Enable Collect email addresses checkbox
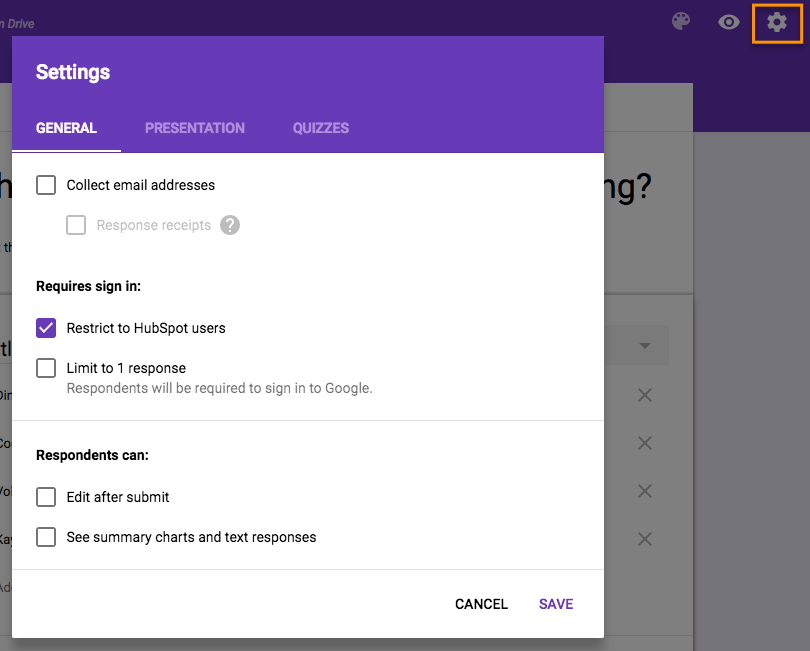This screenshot has width=810, height=651. (x=46, y=185)
